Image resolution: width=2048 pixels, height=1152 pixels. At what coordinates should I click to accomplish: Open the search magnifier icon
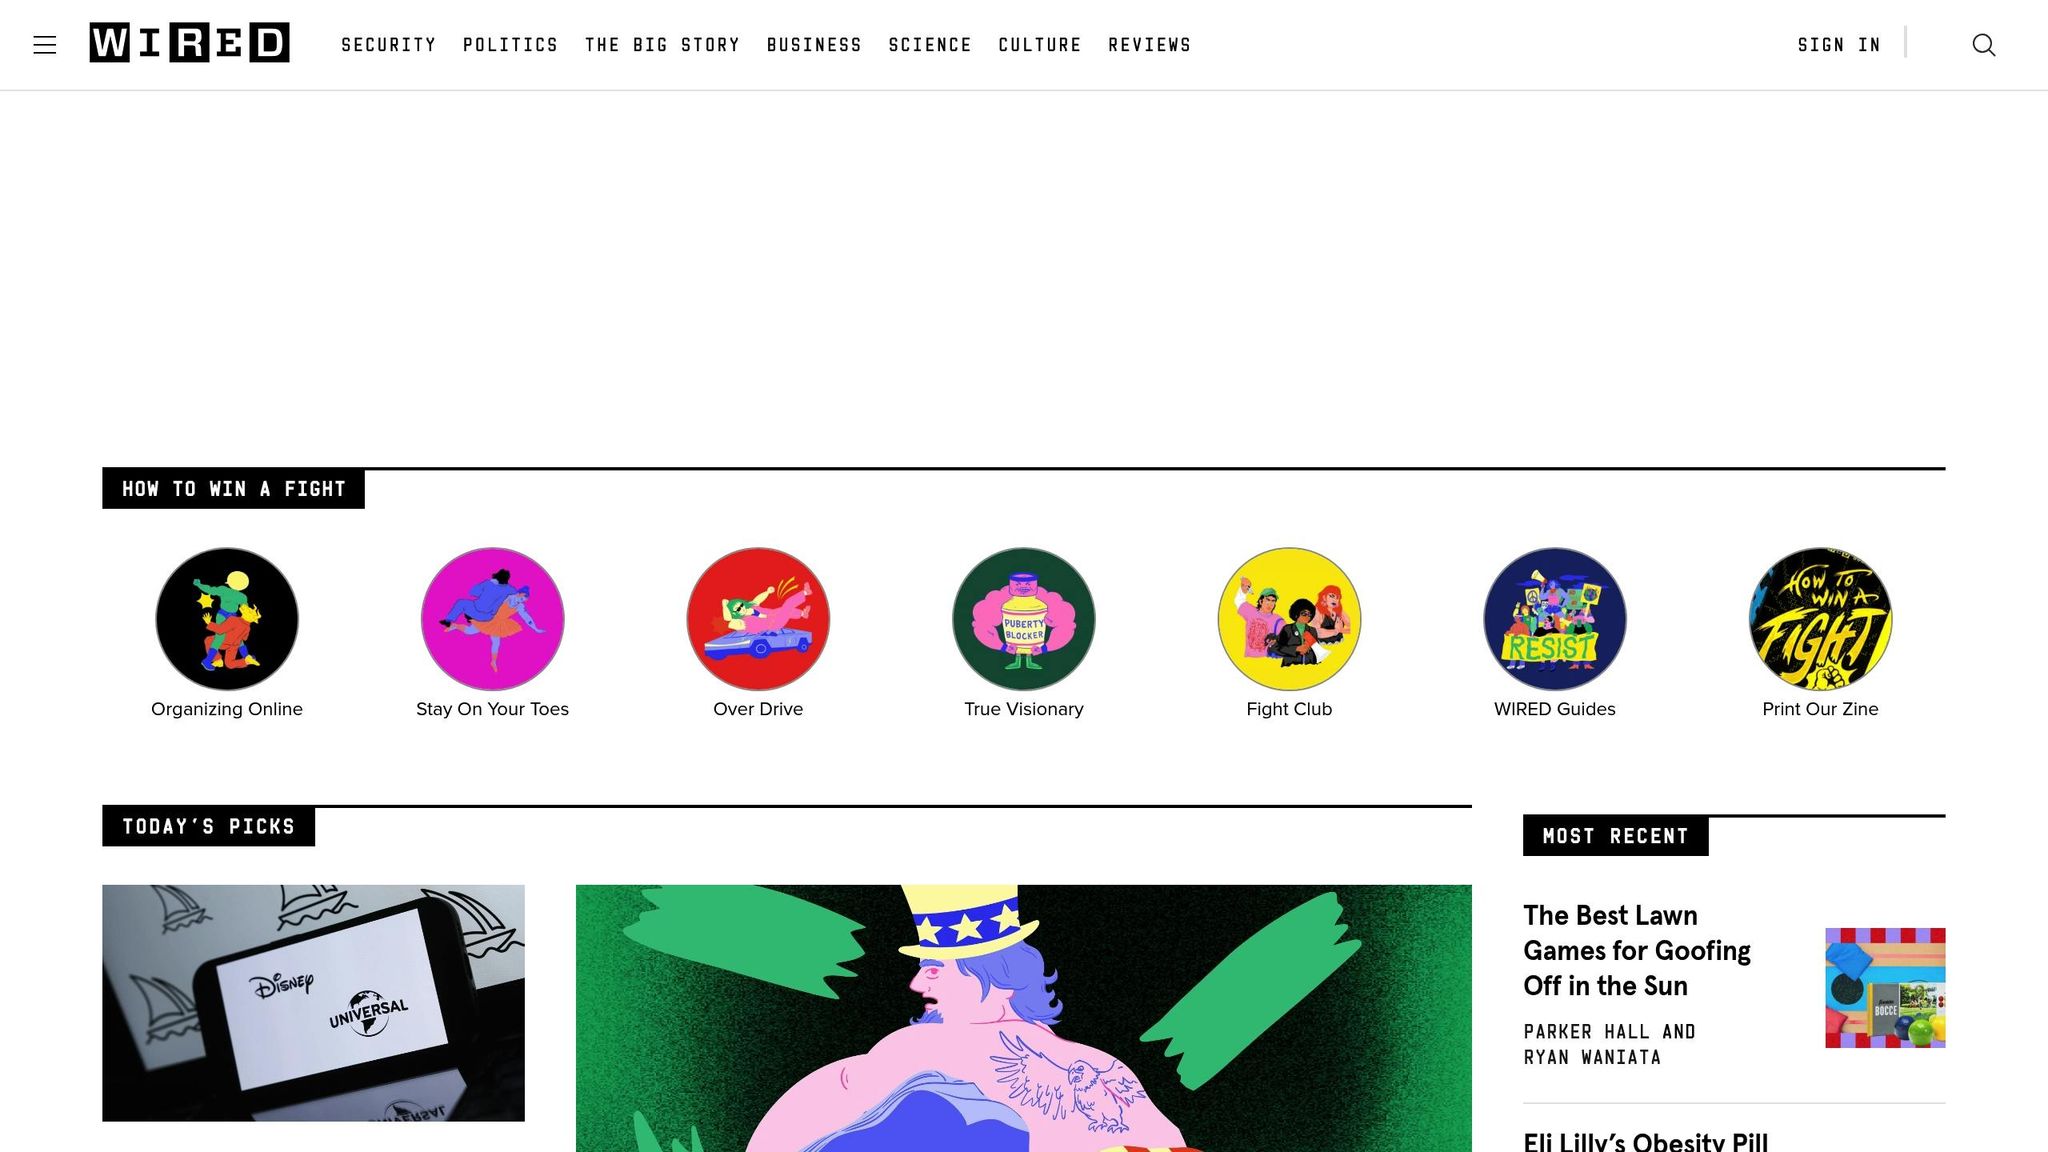coord(1984,45)
